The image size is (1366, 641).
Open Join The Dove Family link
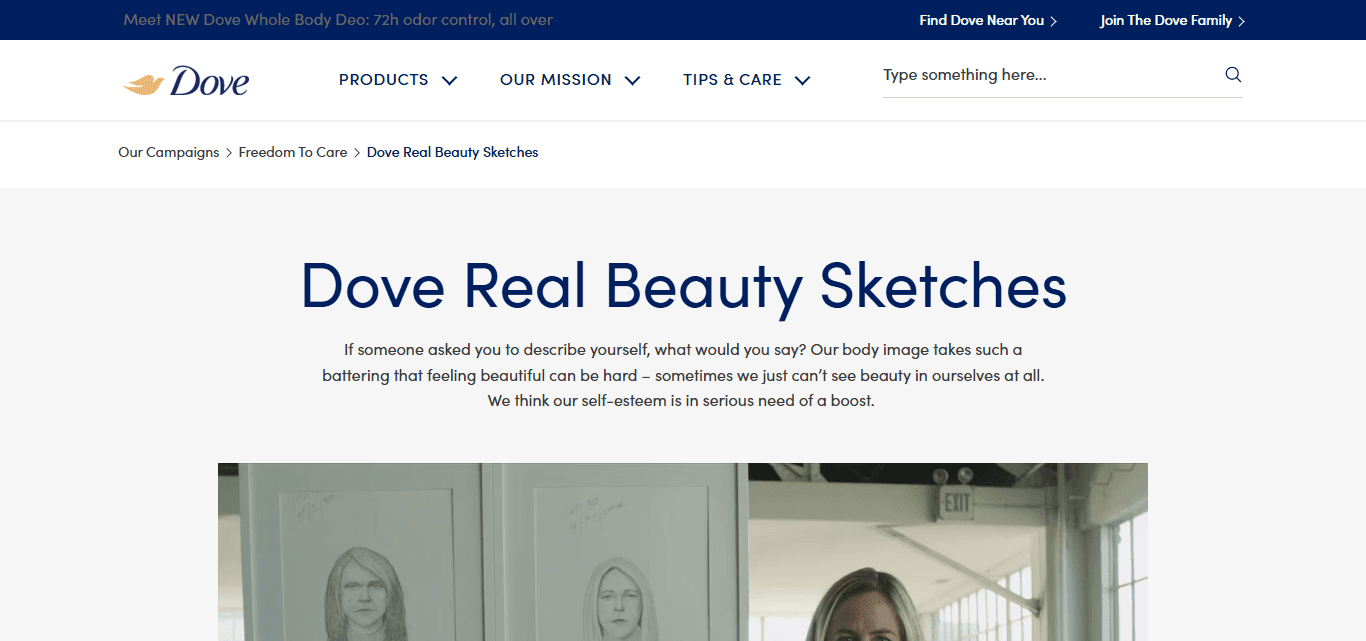click(x=1172, y=20)
